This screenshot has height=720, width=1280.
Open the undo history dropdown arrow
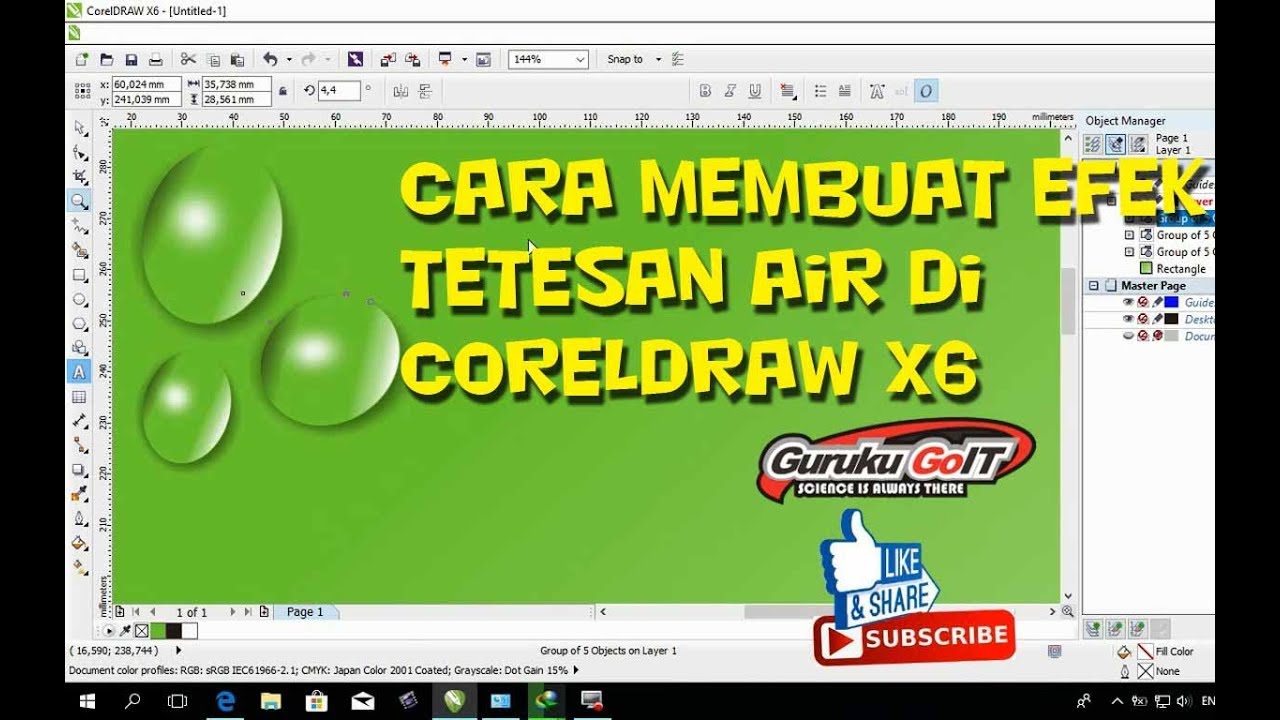(x=289, y=60)
